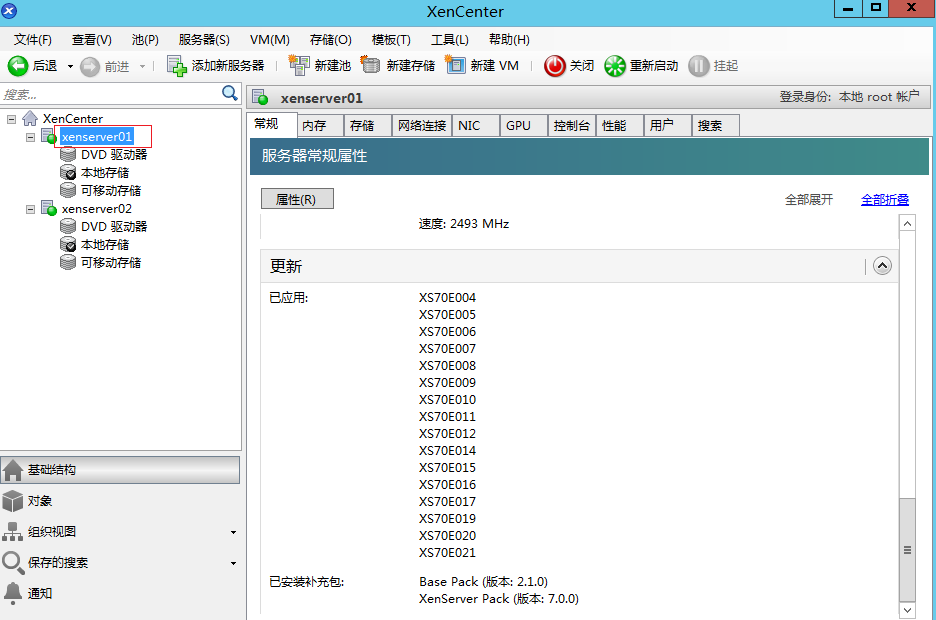Screen dimensions: 936x620
Task: Click the green Reboot icon
Action: click(x=615, y=66)
